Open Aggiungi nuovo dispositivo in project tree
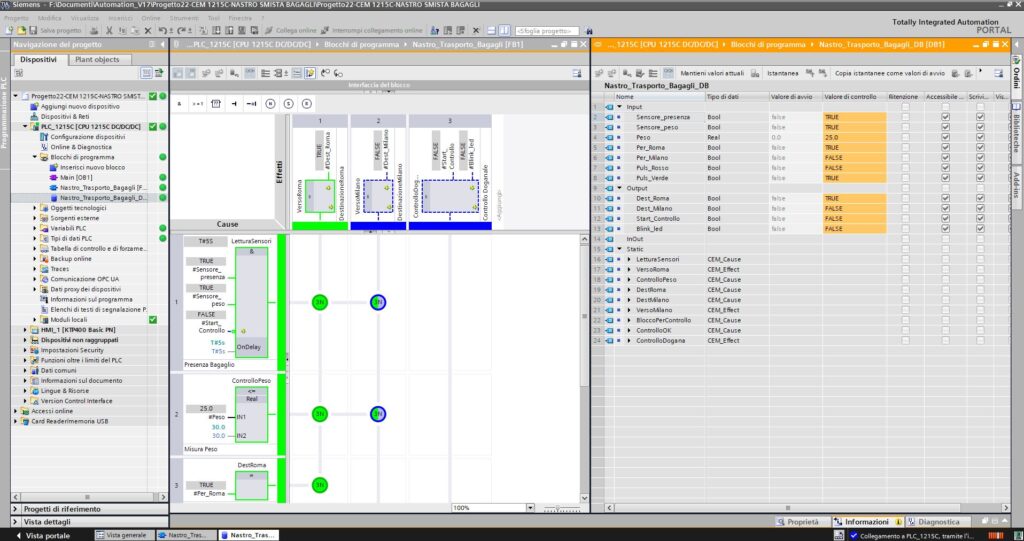The width and height of the screenshot is (1024, 541). click(x=80, y=106)
